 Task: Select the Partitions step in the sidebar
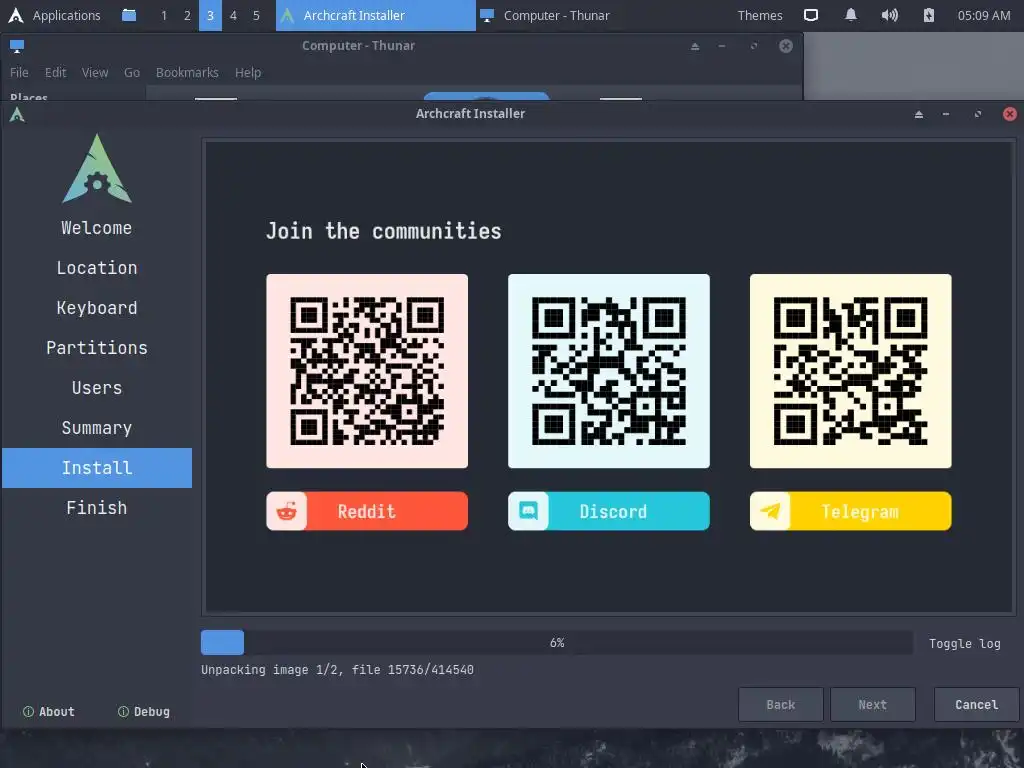97,347
